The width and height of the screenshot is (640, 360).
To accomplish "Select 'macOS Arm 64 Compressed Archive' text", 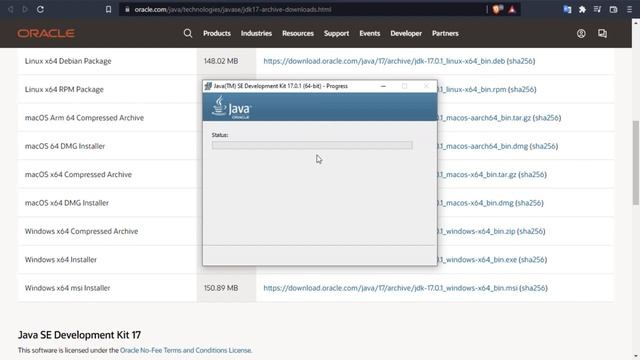I will pyautogui.click(x=84, y=118).
